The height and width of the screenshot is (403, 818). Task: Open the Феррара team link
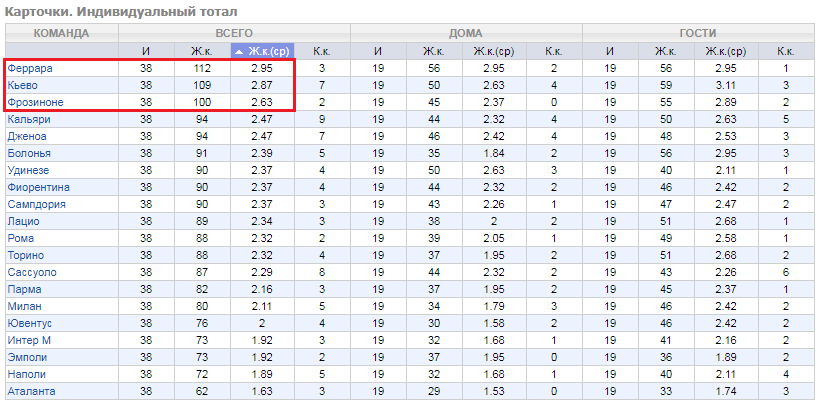pos(30,68)
